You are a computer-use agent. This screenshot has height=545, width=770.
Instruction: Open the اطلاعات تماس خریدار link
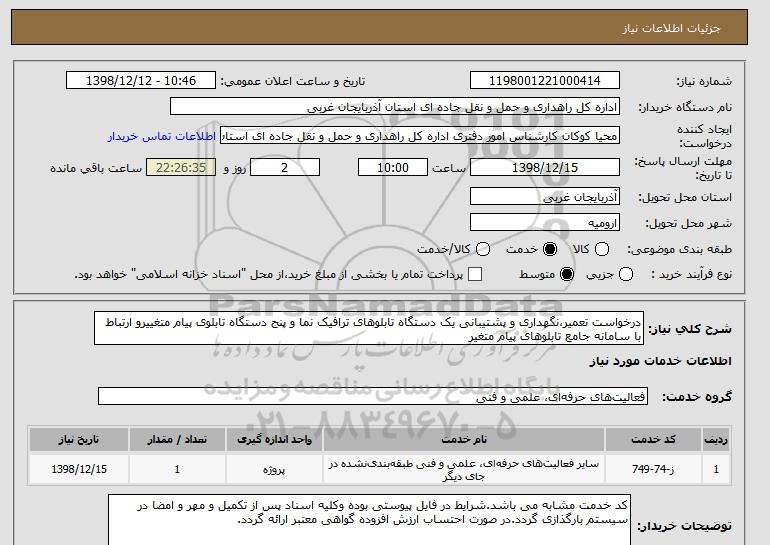[x=162, y=136]
